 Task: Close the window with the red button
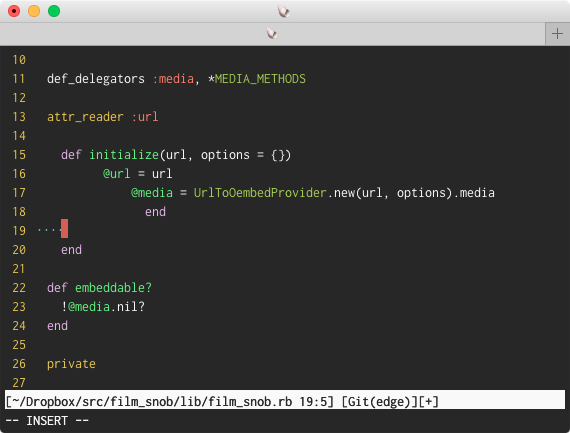pos(14,11)
